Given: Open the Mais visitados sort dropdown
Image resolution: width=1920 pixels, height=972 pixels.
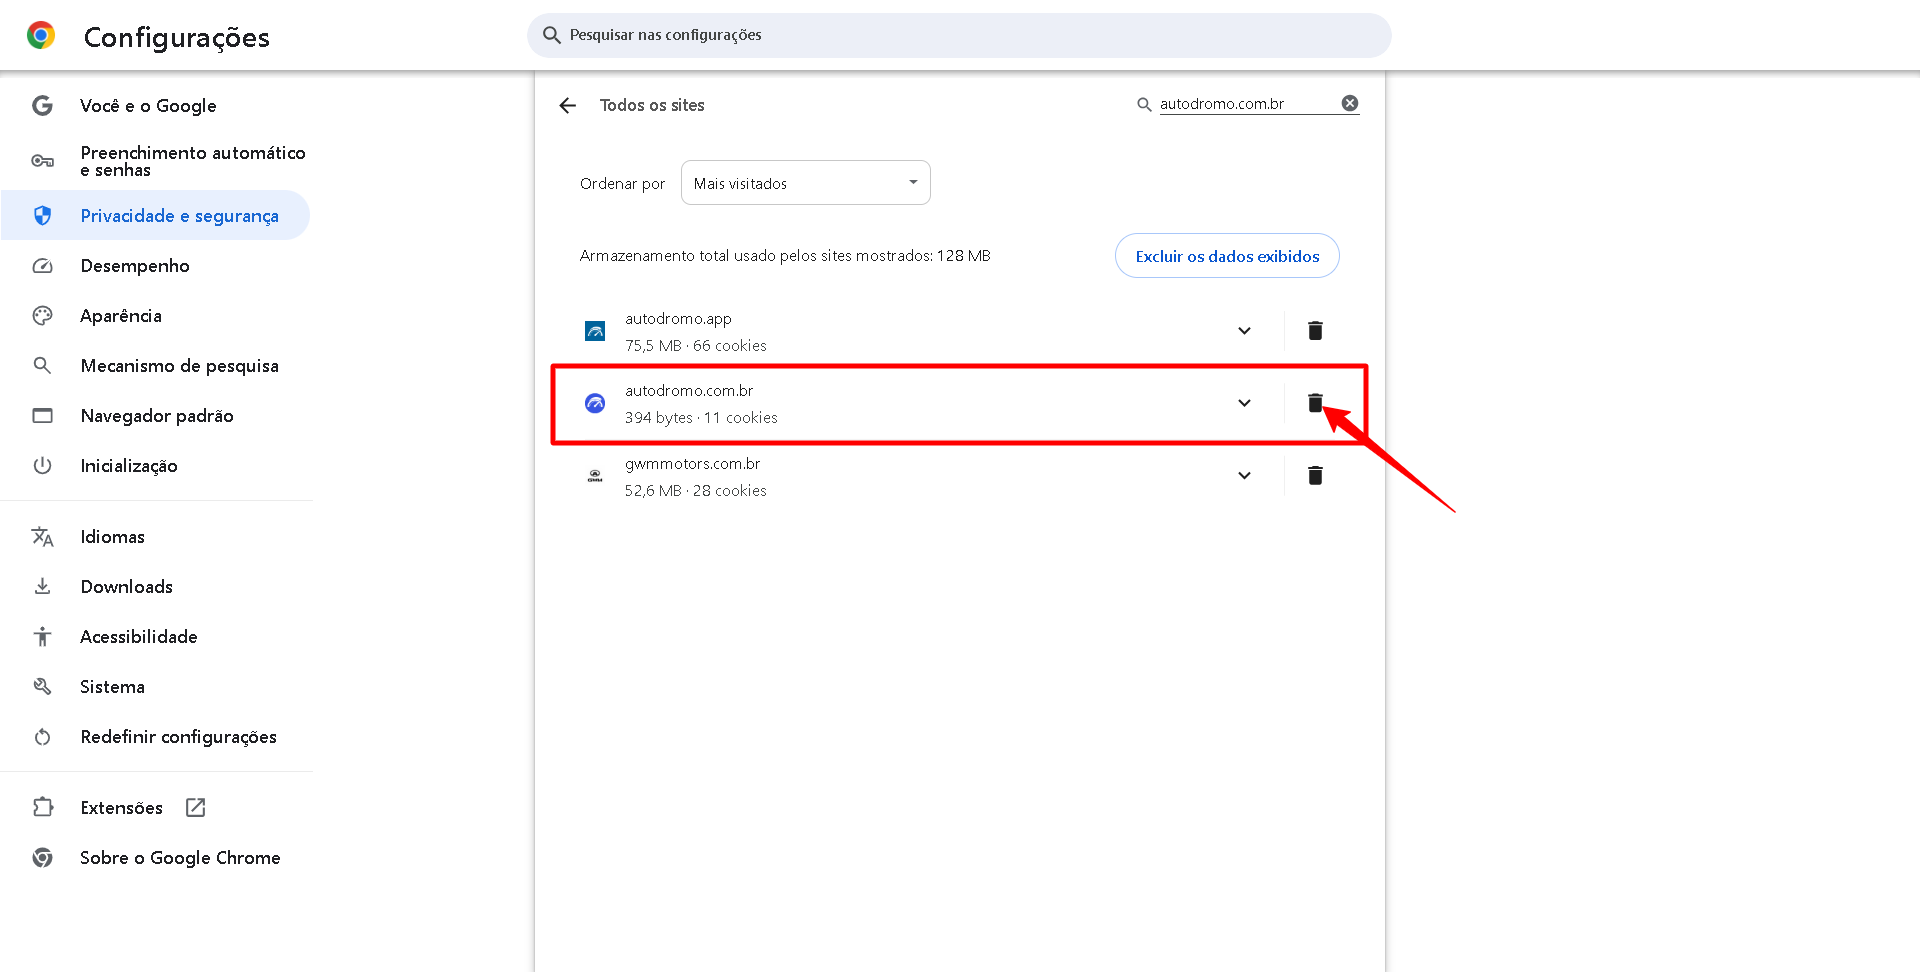Looking at the screenshot, I should (806, 183).
